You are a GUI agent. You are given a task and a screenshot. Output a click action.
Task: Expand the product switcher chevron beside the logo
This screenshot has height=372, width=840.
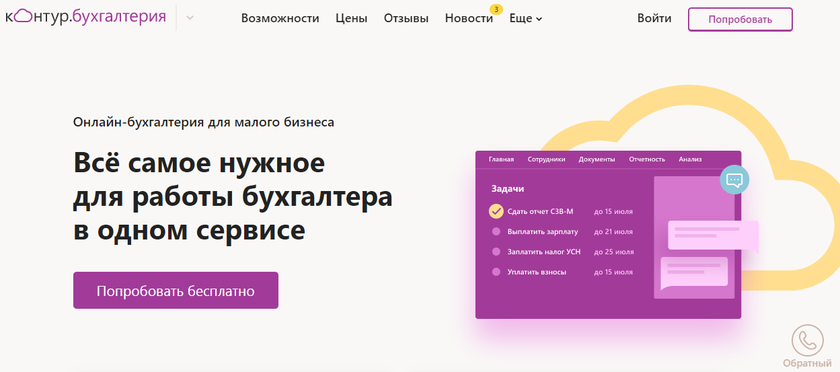click(x=190, y=18)
